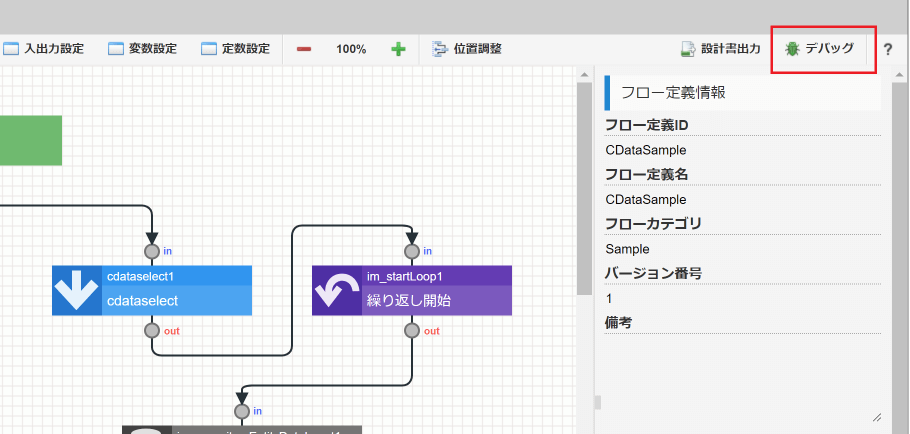Click the in port above im_startLoop1

click(x=411, y=251)
